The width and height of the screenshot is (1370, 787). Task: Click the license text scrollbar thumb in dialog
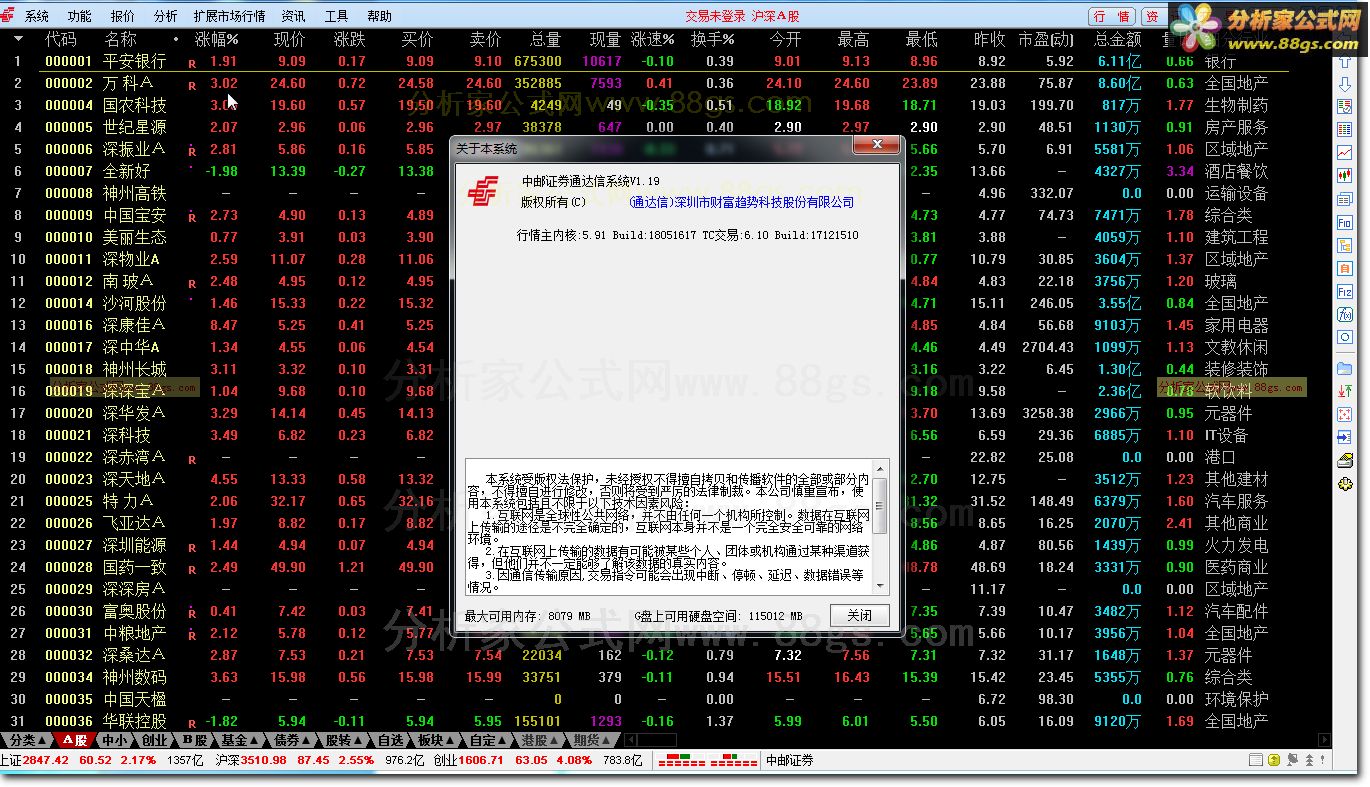[x=880, y=505]
